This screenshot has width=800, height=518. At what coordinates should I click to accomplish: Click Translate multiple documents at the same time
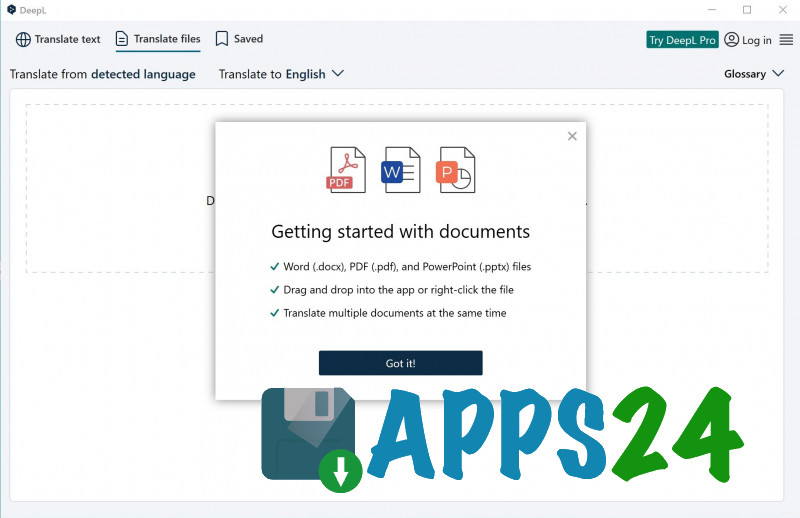(388, 313)
